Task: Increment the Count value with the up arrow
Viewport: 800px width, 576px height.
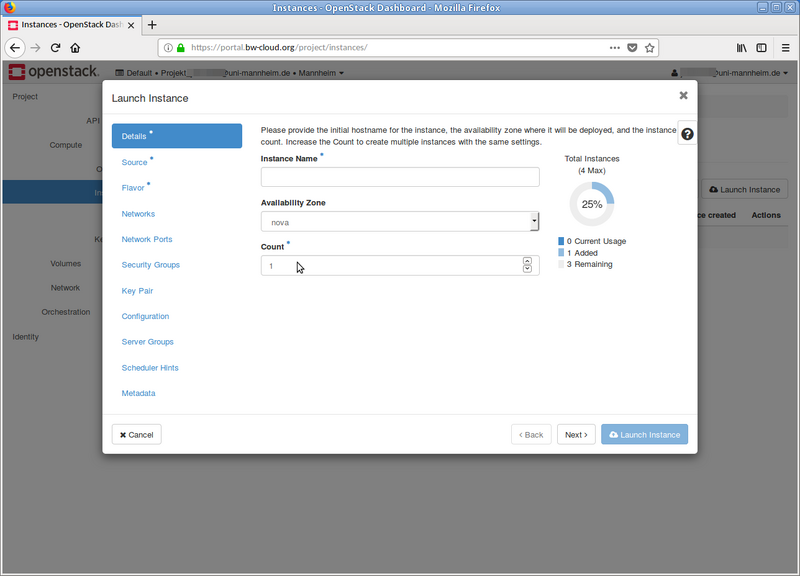Action: click(x=527, y=260)
